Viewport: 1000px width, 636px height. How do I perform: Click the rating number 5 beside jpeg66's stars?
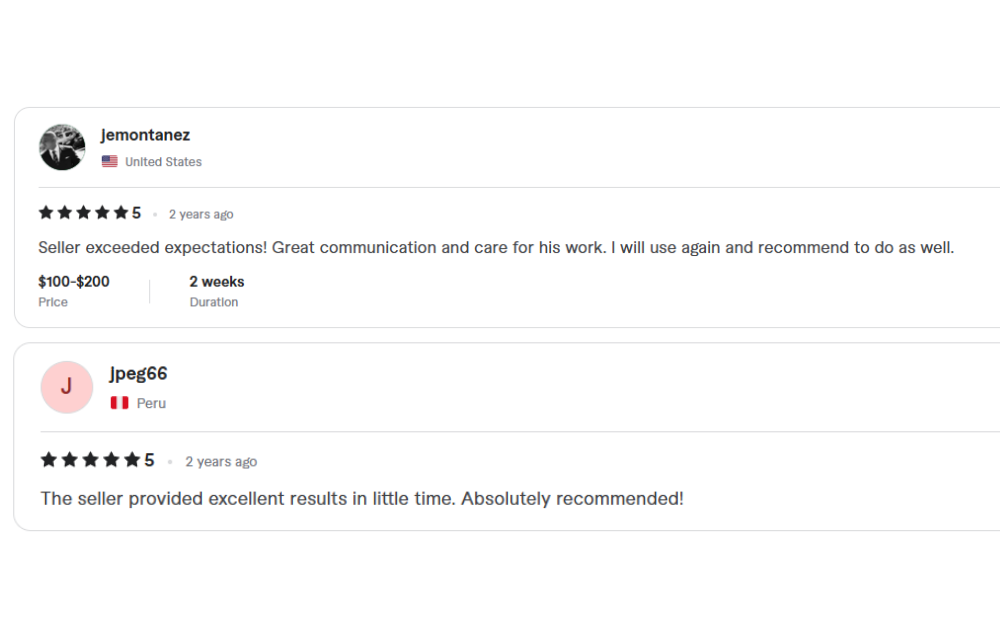(149, 460)
